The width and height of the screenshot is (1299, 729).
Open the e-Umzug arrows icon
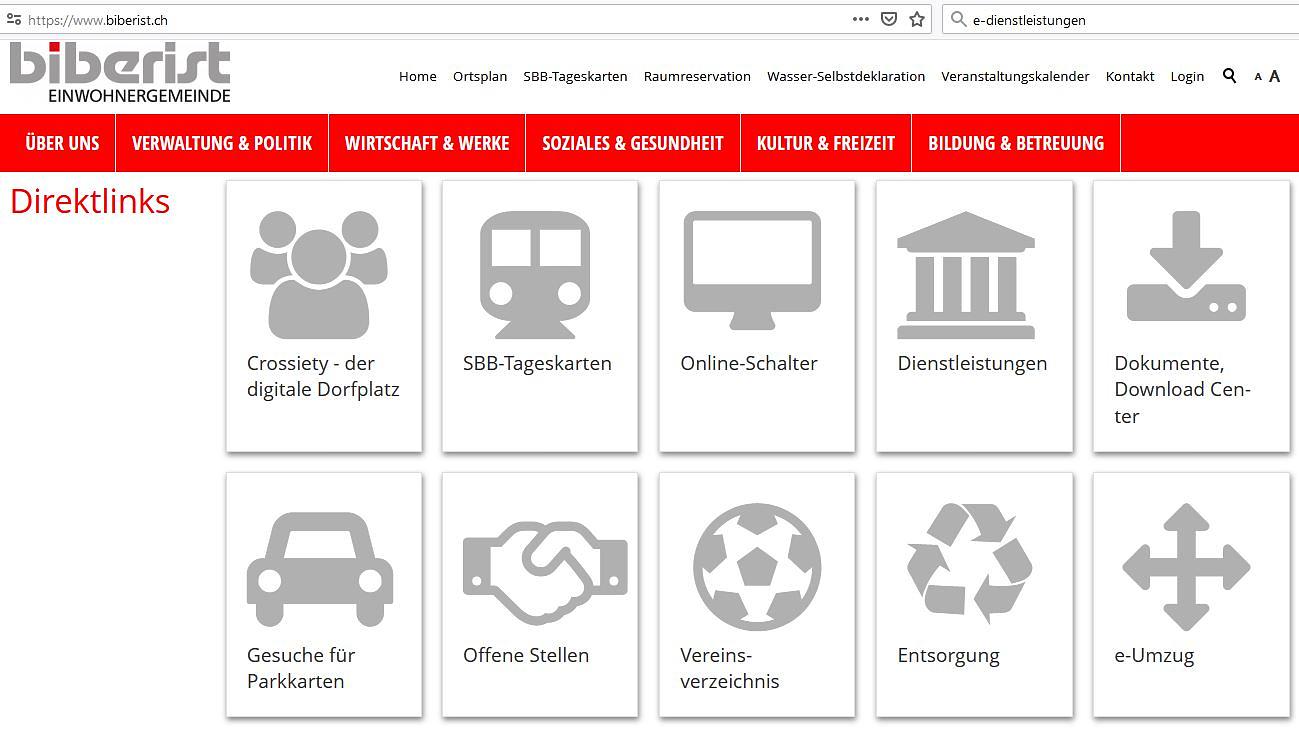tap(1186, 567)
